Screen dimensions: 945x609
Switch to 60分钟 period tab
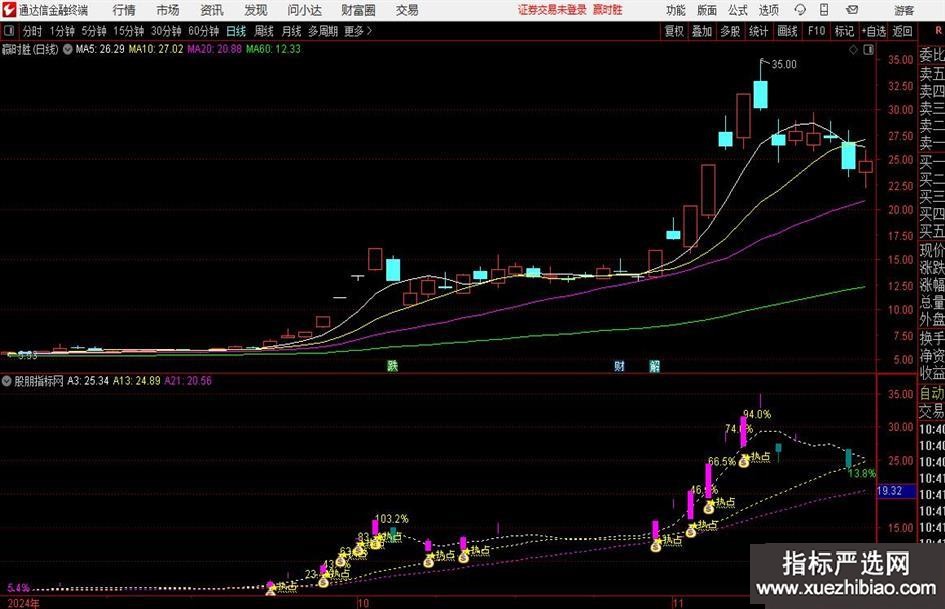pyautogui.click(x=204, y=31)
